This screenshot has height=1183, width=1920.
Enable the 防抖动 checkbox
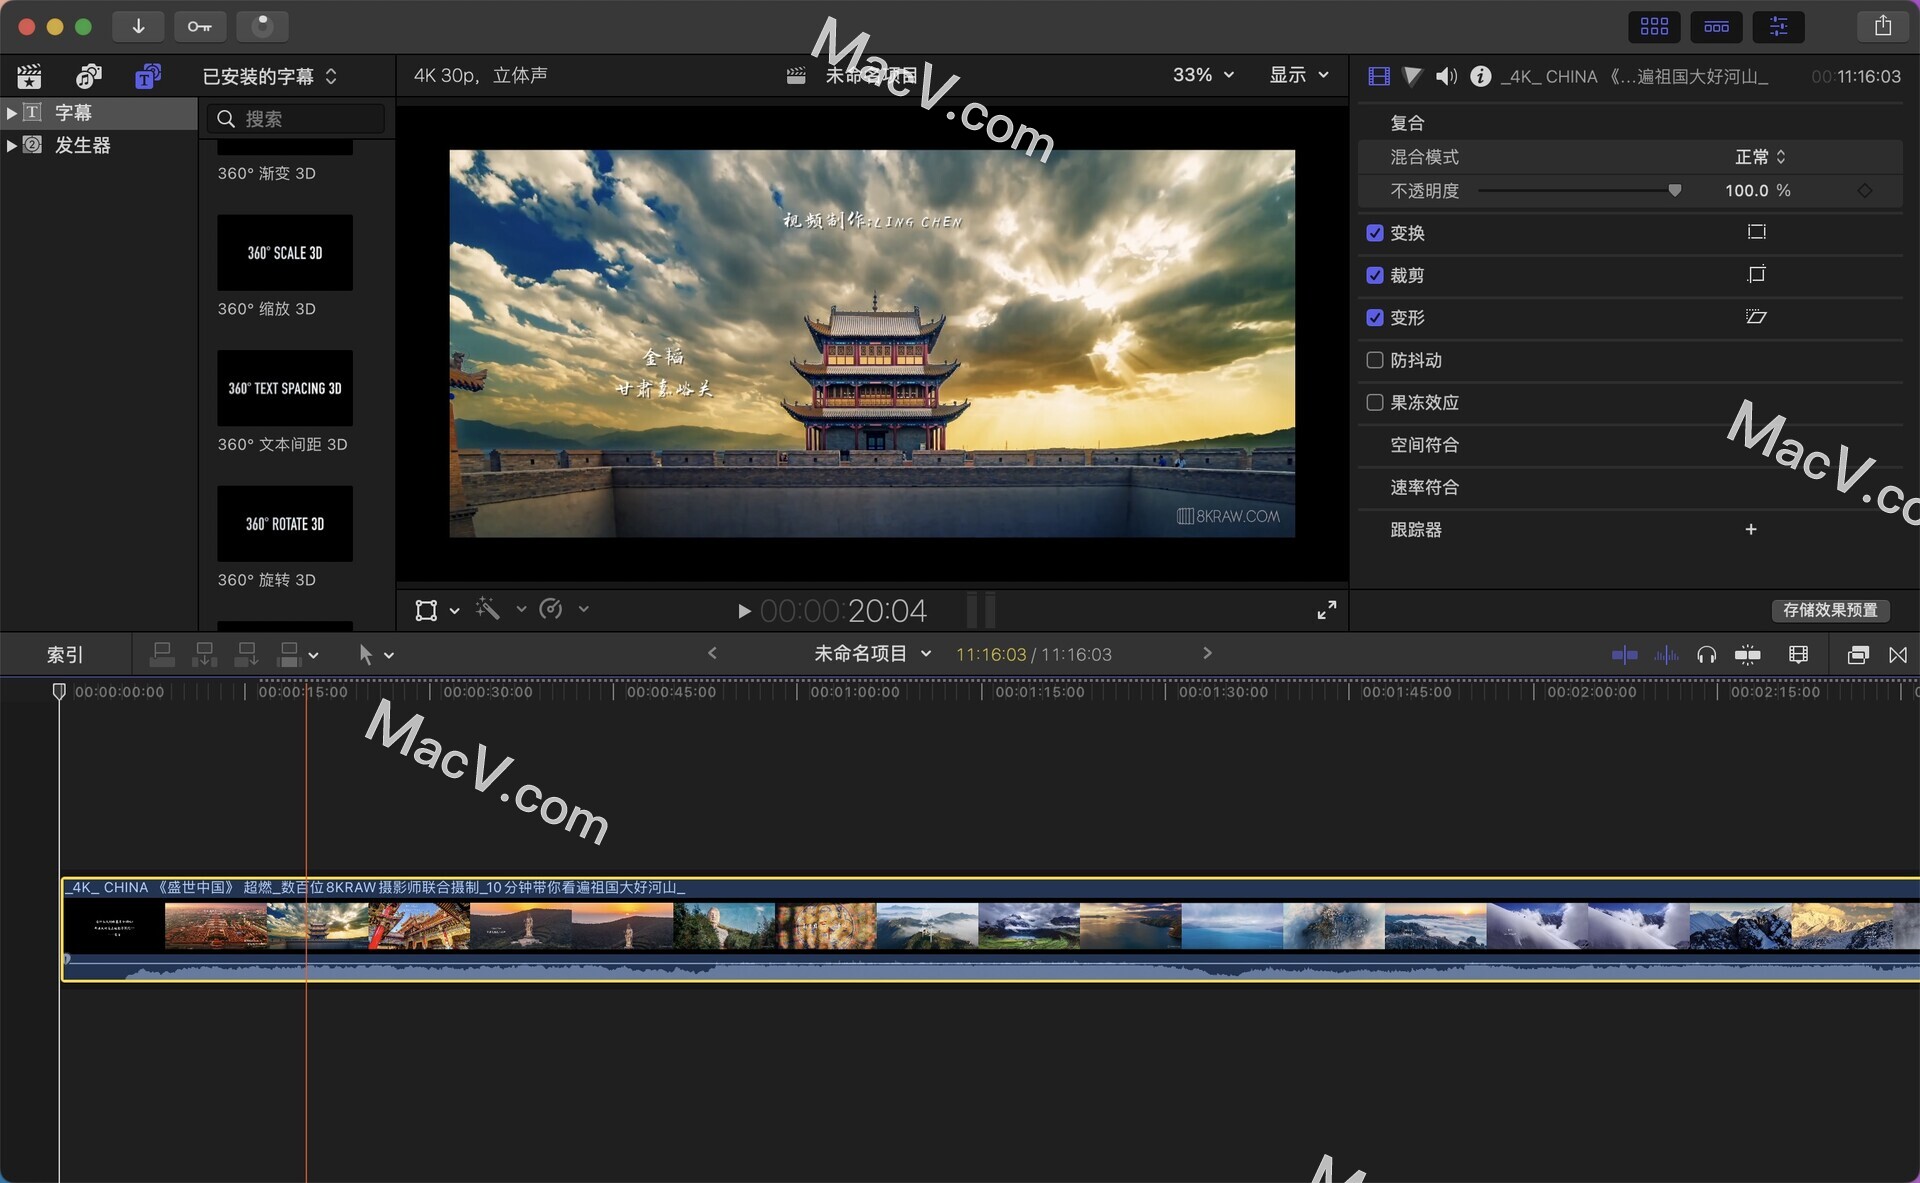1375,360
